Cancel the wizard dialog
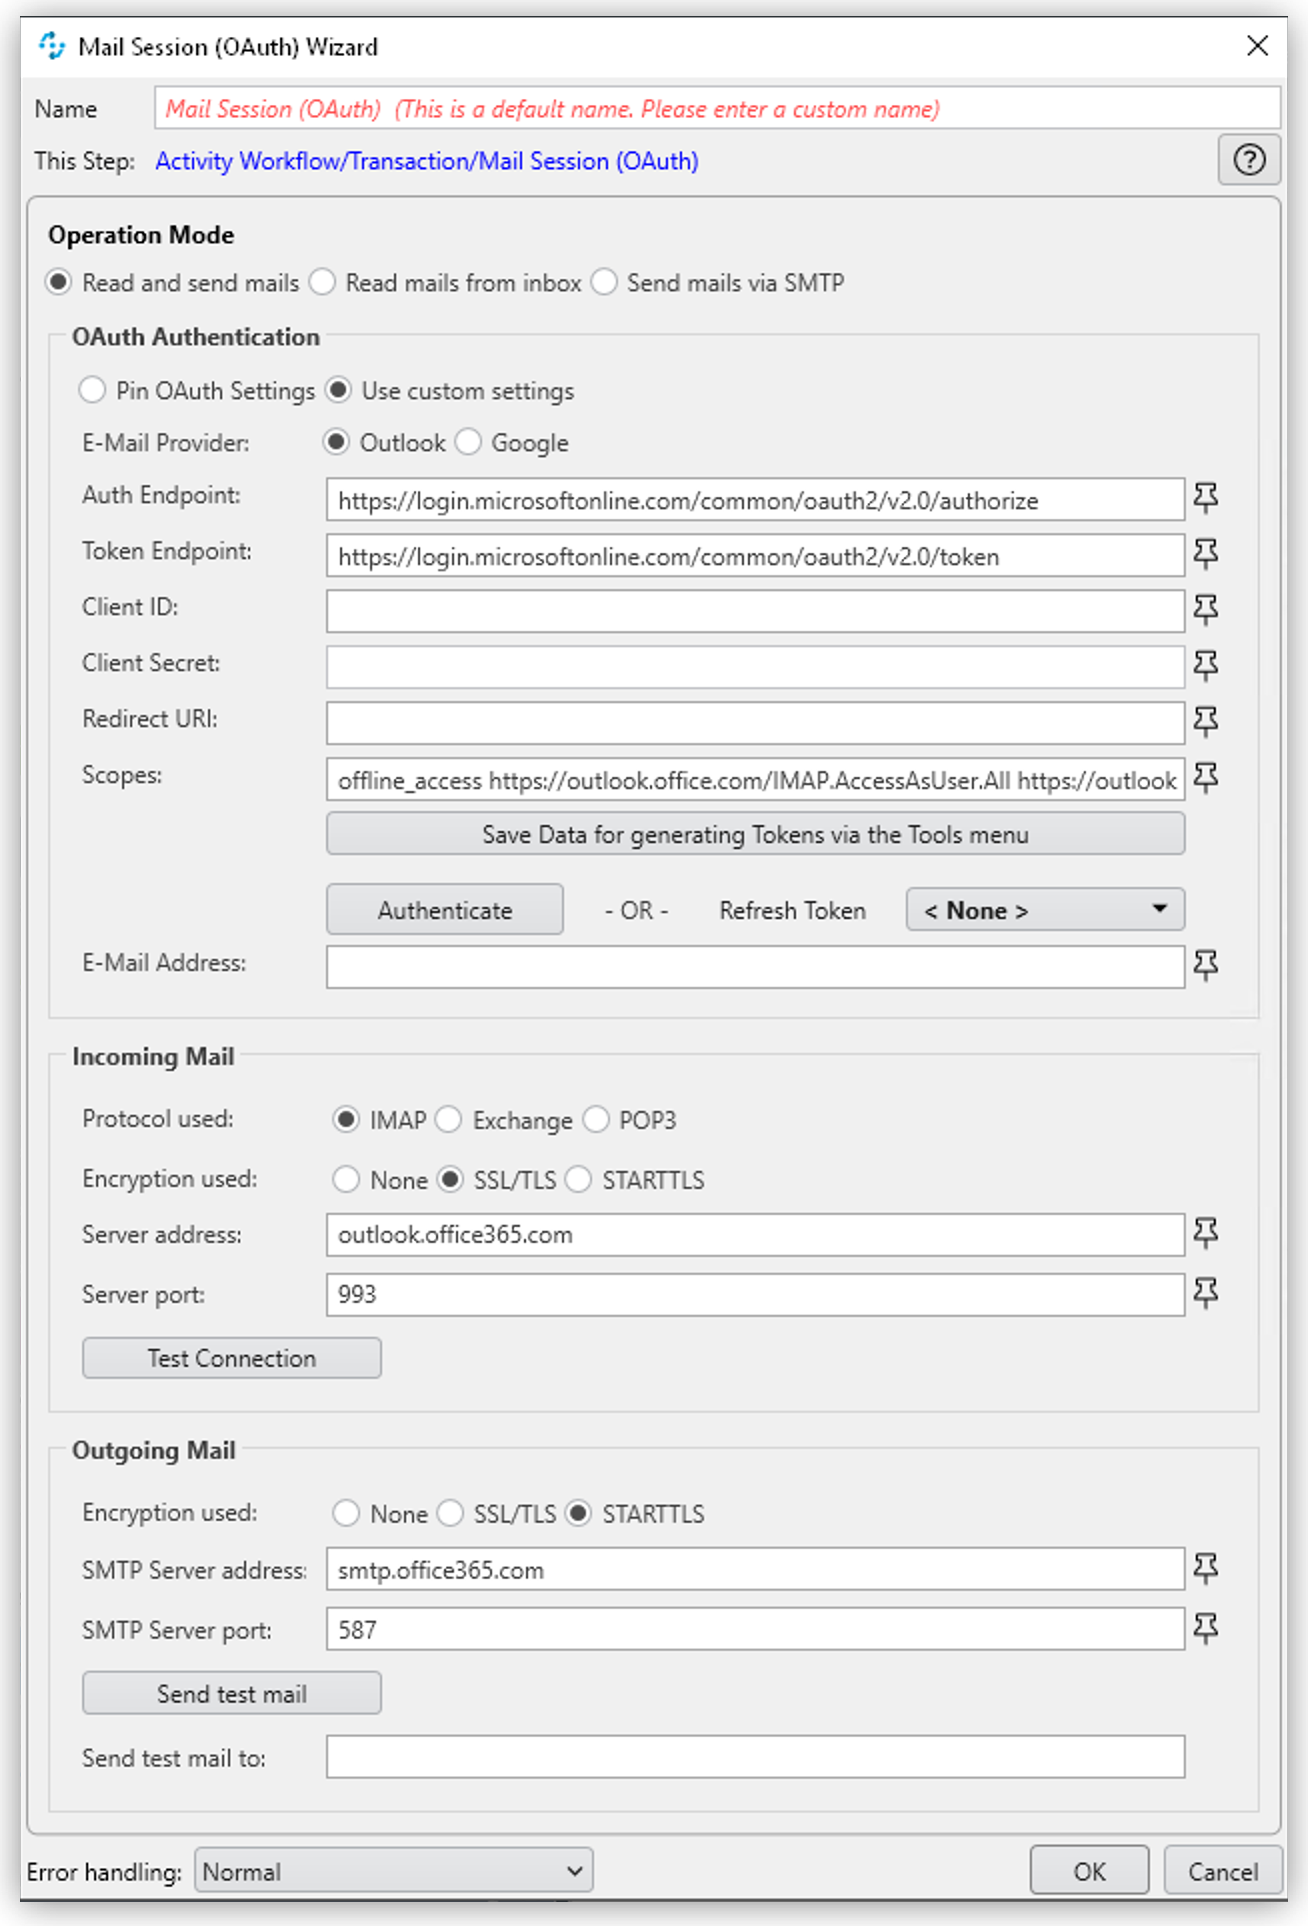Viewport: 1308px width, 1926px height. [x=1223, y=1871]
